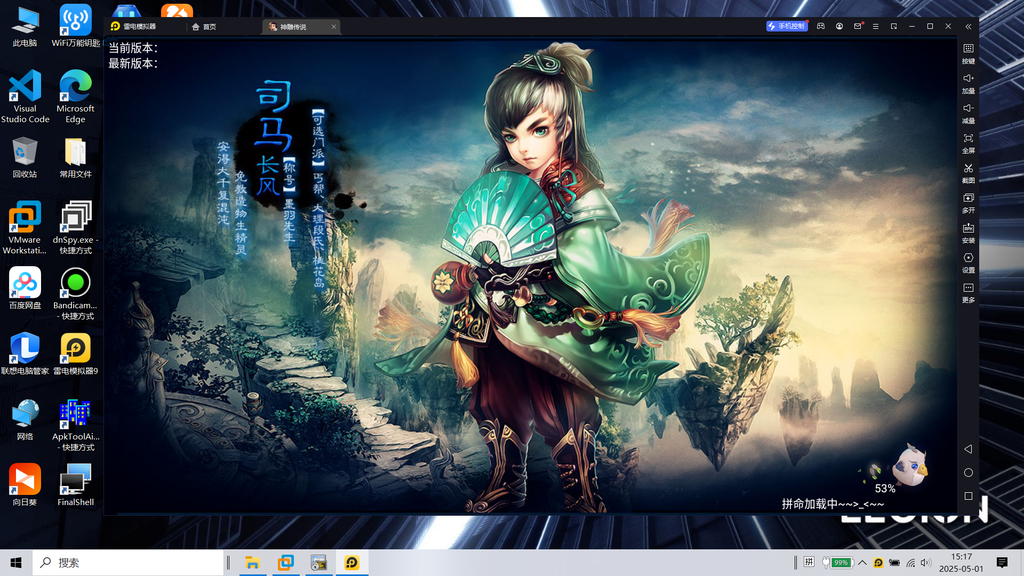This screenshot has height=576, width=1024.
Task: Open File Explorer from taskbar
Action: pos(252,562)
